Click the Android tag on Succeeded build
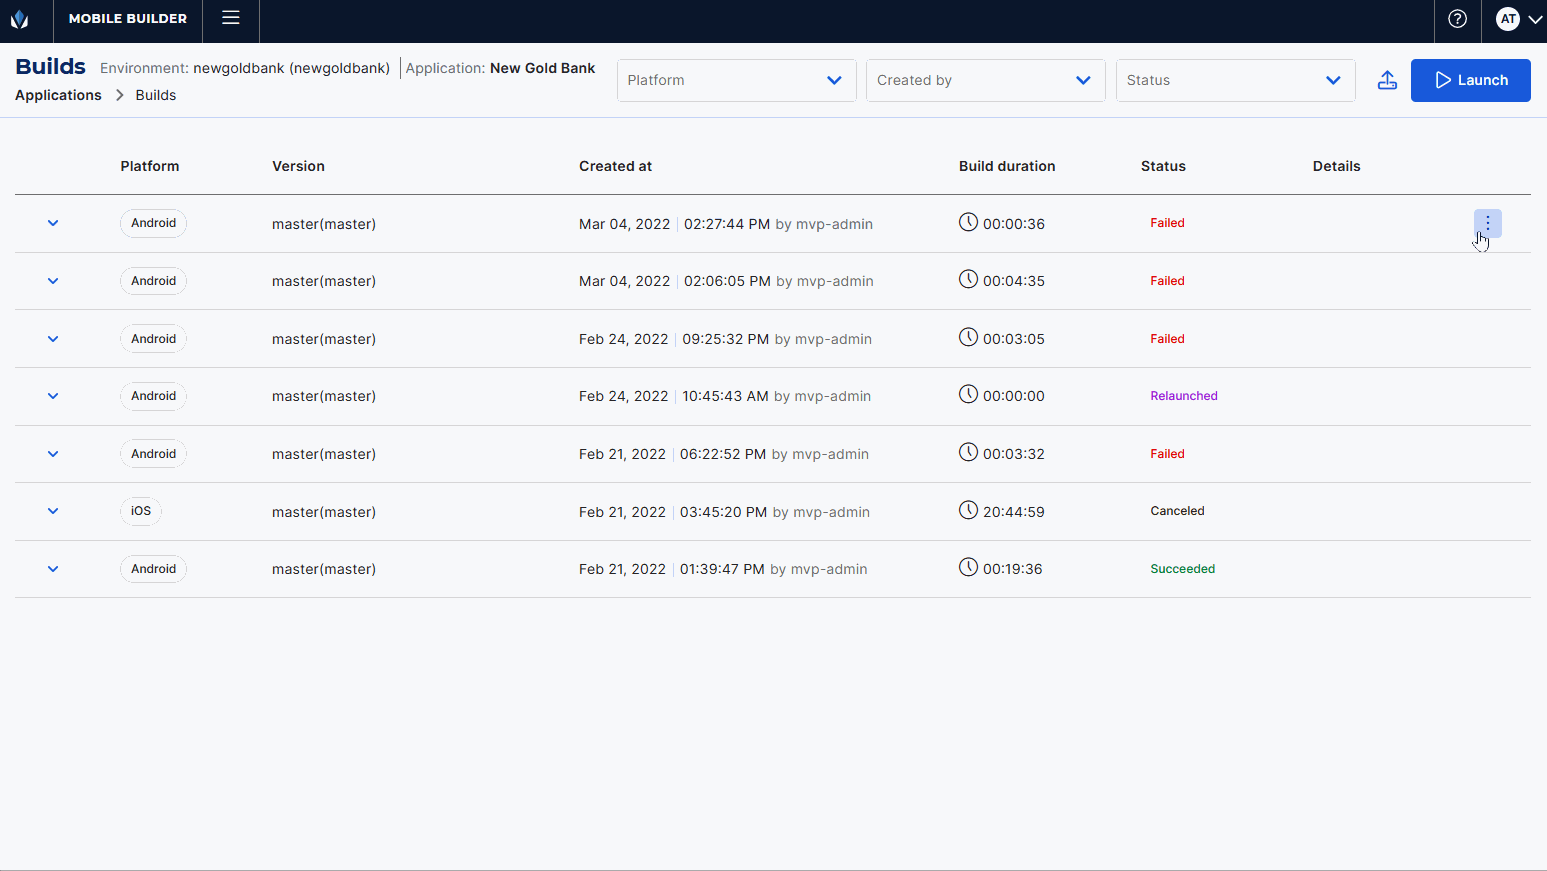This screenshot has height=871, width=1547. coord(153,569)
